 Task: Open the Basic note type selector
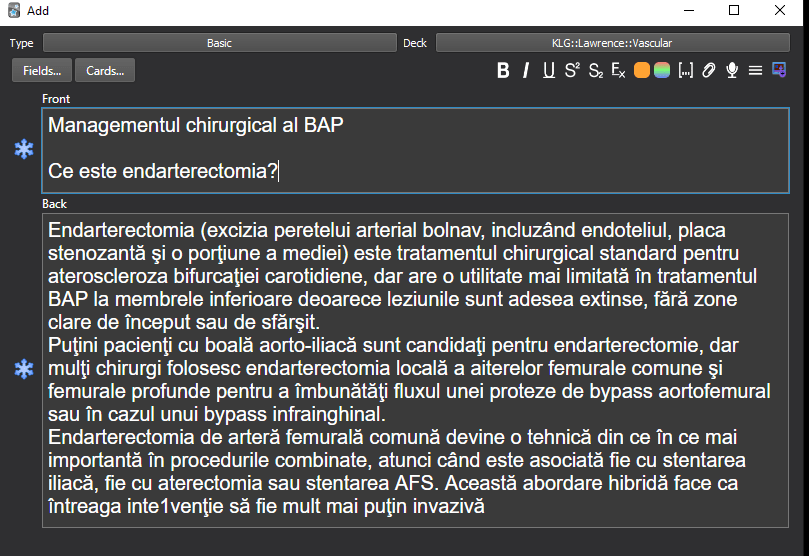tap(219, 43)
